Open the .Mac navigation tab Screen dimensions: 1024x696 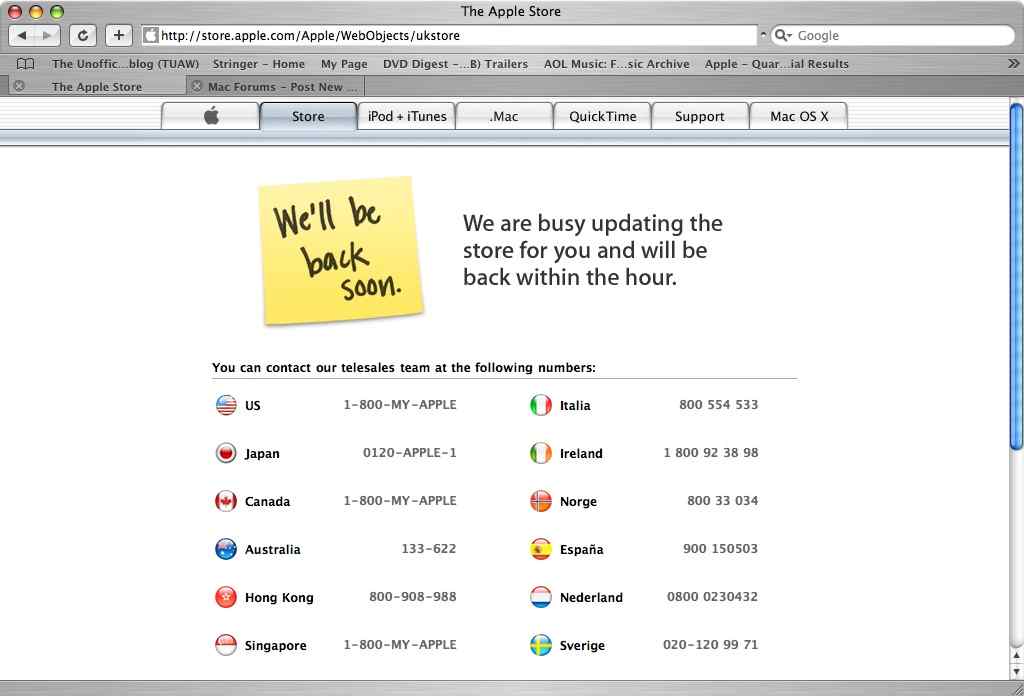point(504,116)
